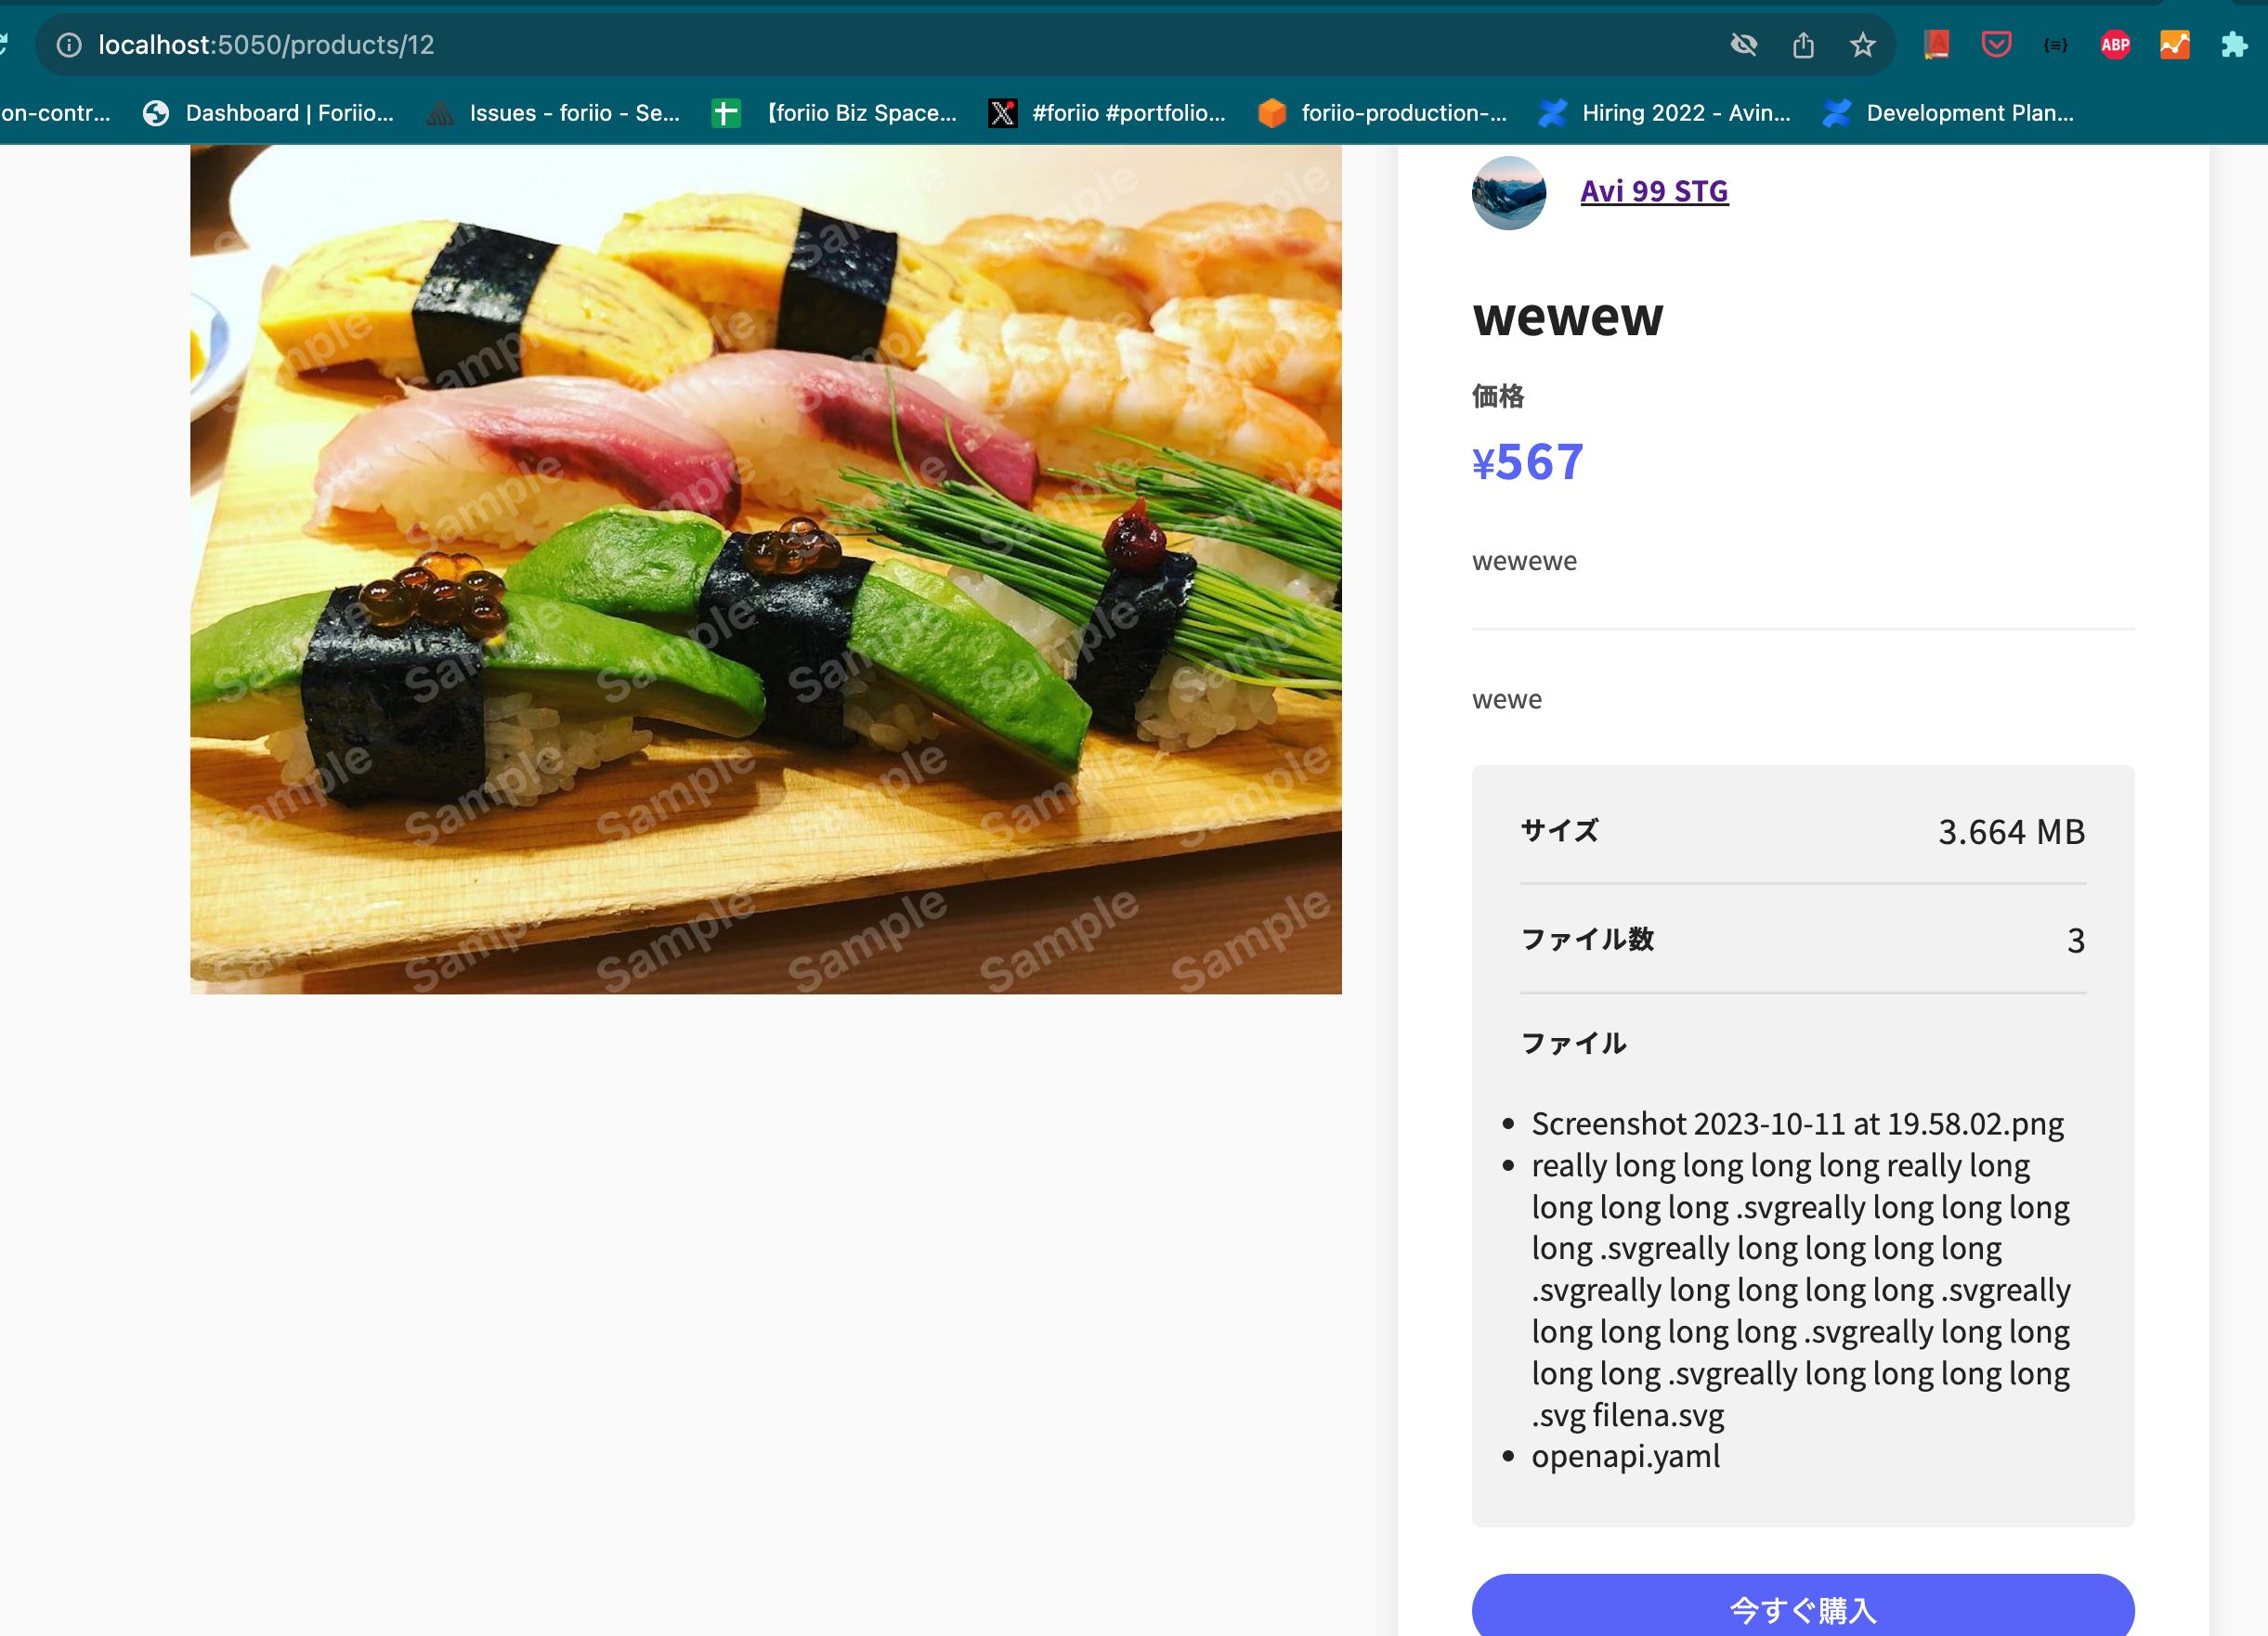2268x1636 pixels.
Task: Save page with the Pocket extension icon
Action: (1996, 45)
